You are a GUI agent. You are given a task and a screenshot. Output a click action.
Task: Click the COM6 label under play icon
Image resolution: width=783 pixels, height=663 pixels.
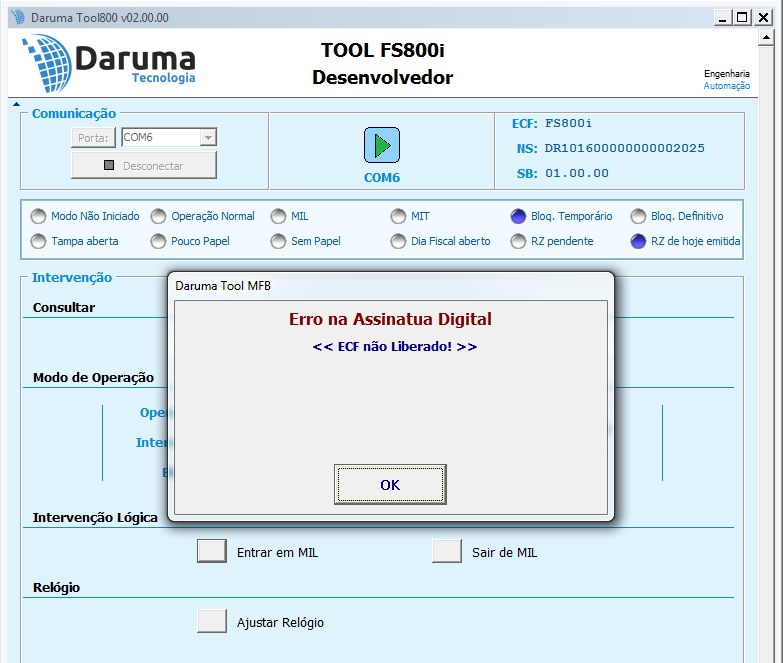[382, 178]
